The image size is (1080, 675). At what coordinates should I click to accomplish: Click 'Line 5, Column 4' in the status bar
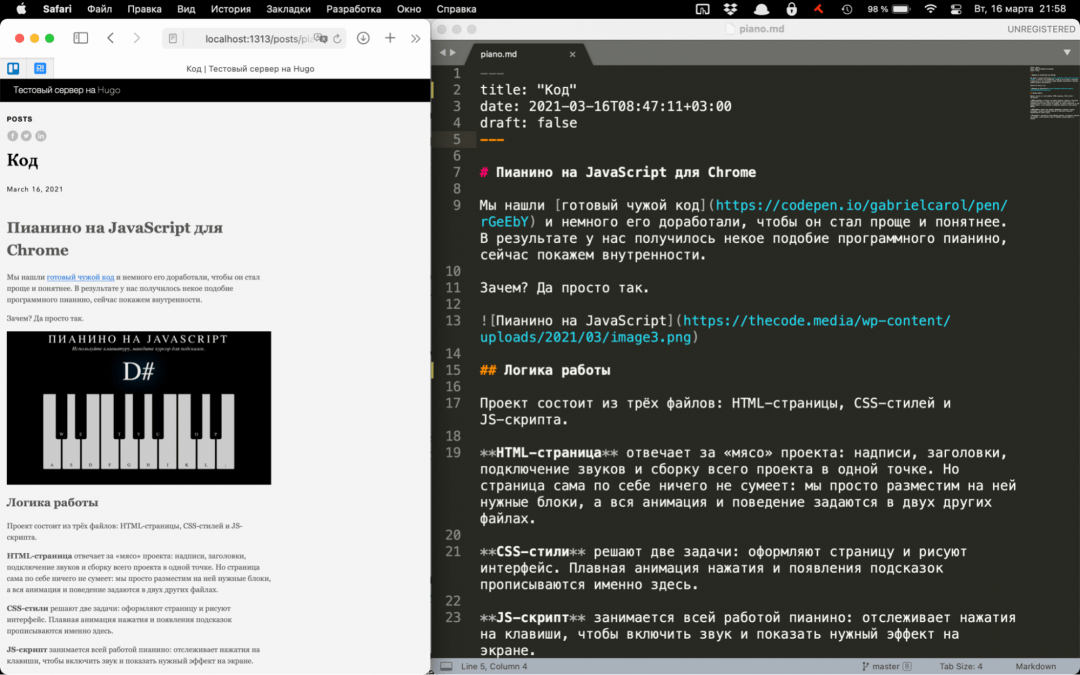(x=493, y=665)
